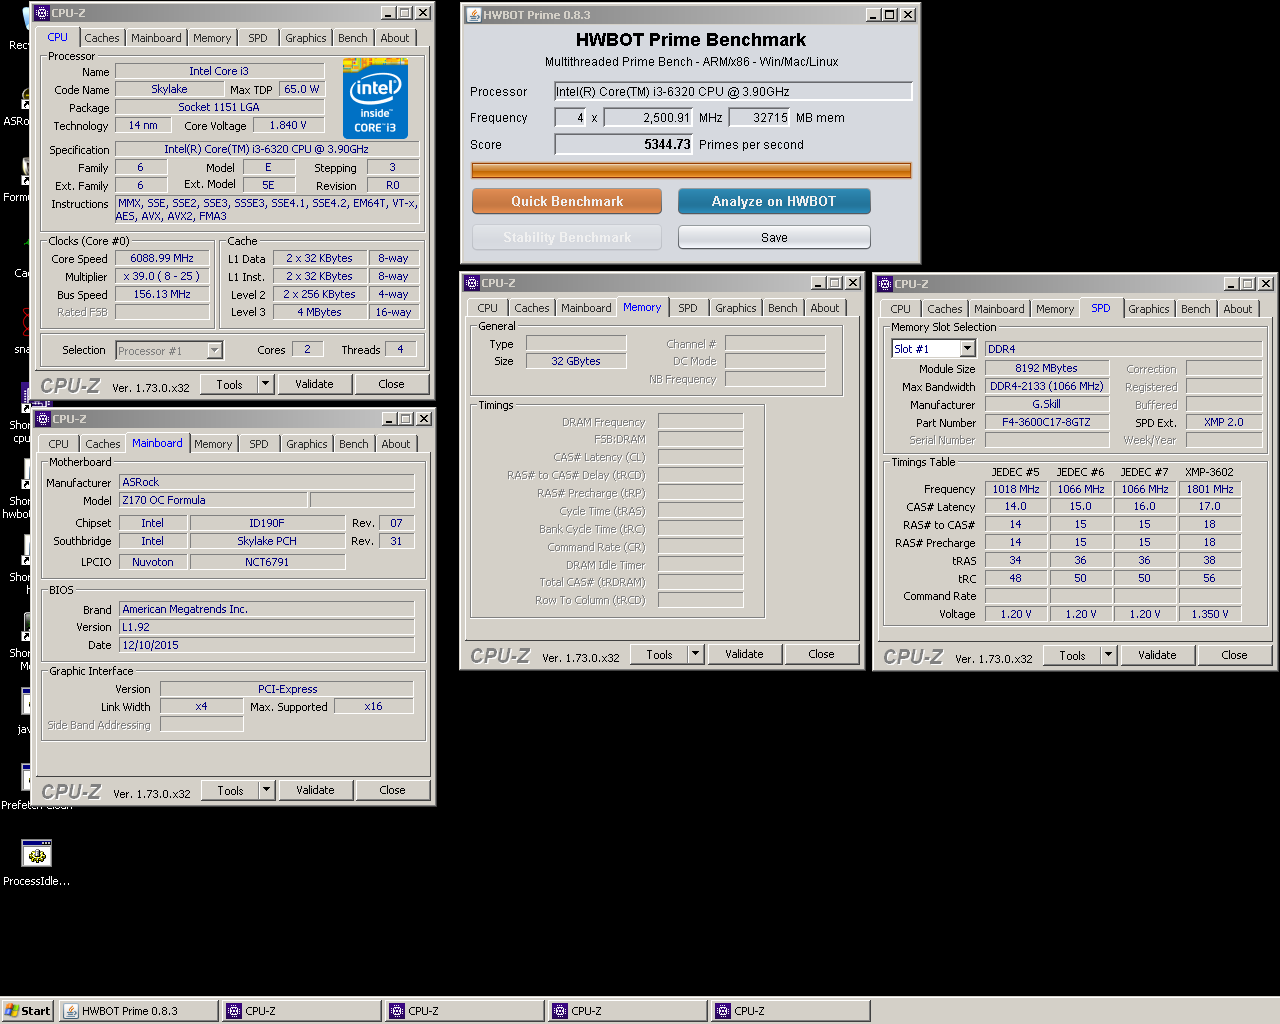
Task: Click the HWBOT Processor name field
Action: click(x=734, y=91)
